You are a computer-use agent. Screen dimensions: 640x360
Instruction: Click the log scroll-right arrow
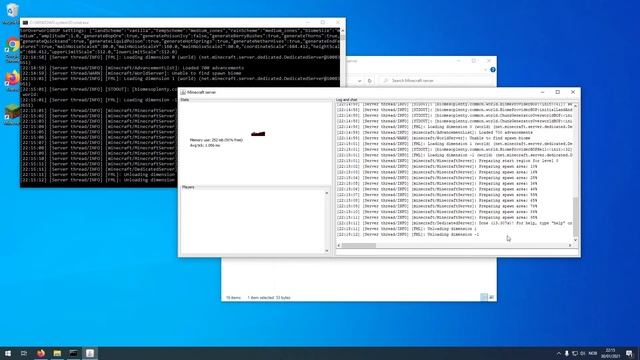(570, 245)
